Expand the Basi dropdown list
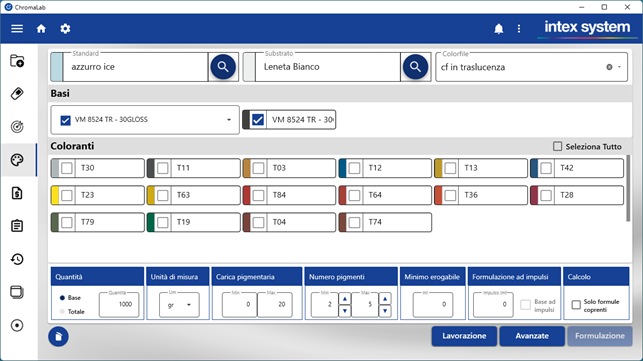The image size is (643, 361). point(229,120)
